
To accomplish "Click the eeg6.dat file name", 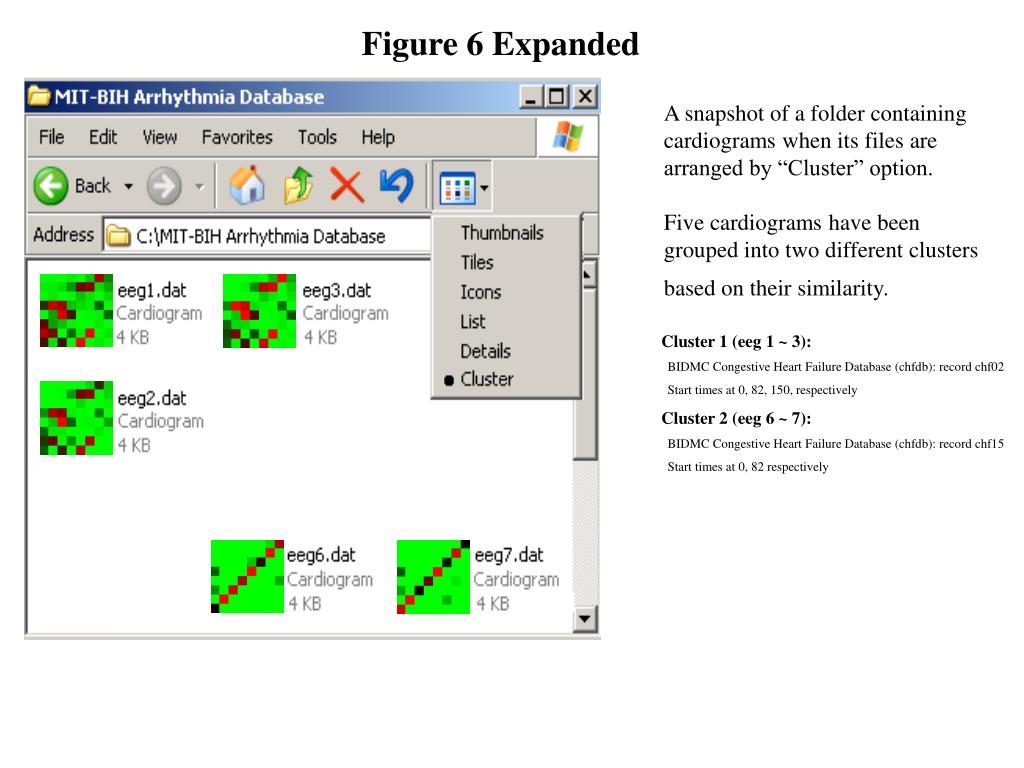I will pyautogui.click(x=321, y=555).
